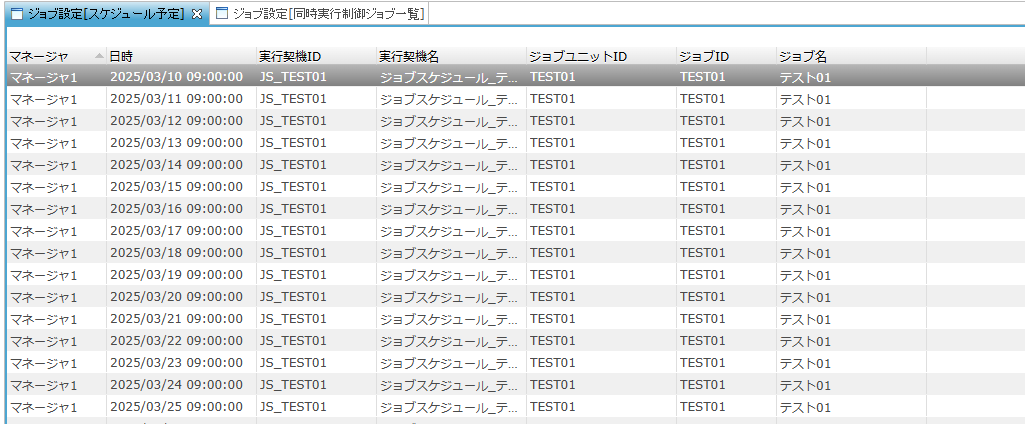Sort by ジョブ名 column header
This screenshot has height=424, width=1025.
click(802, 56)
